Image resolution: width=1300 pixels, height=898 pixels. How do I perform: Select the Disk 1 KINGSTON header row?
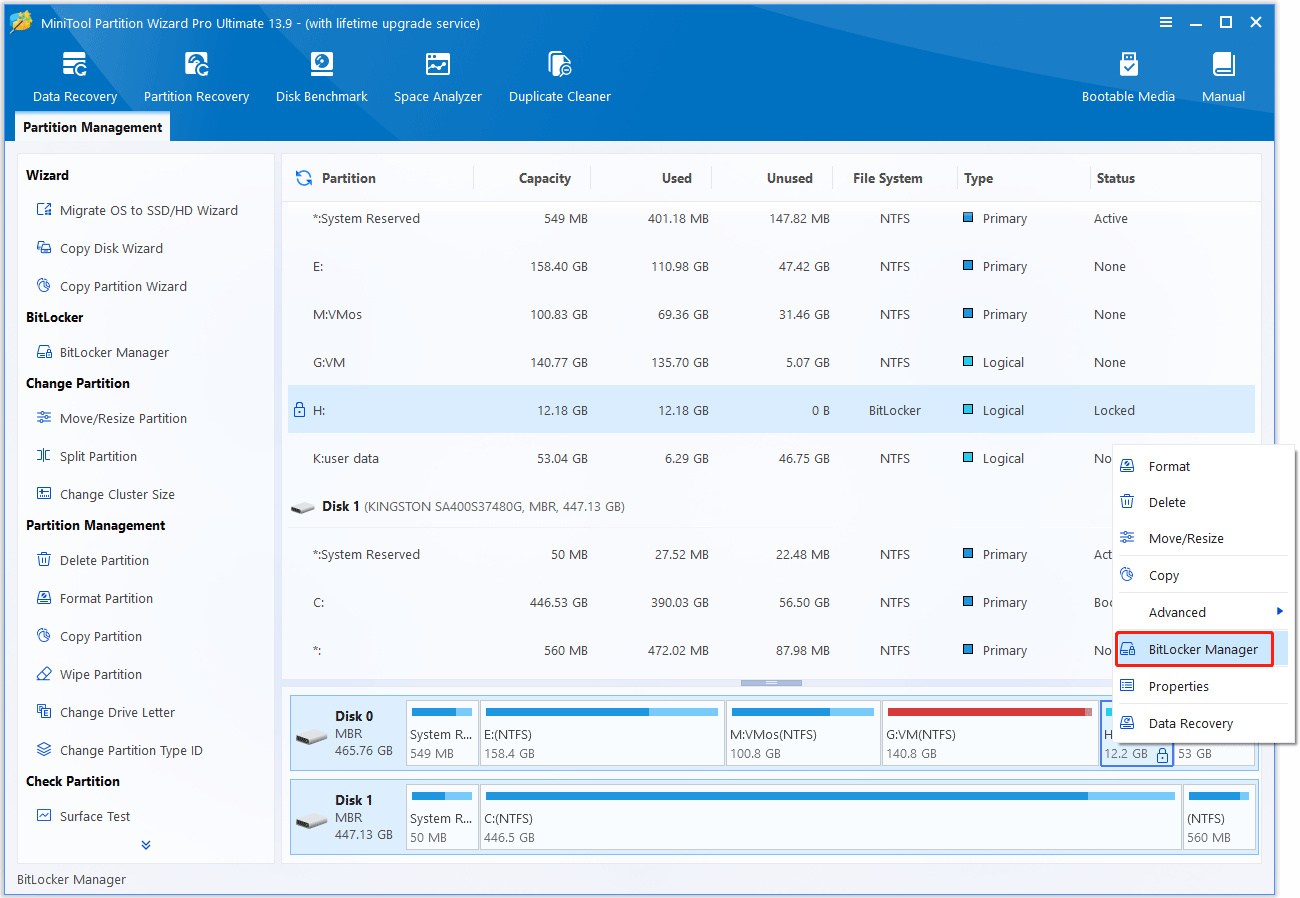[700, 506]
